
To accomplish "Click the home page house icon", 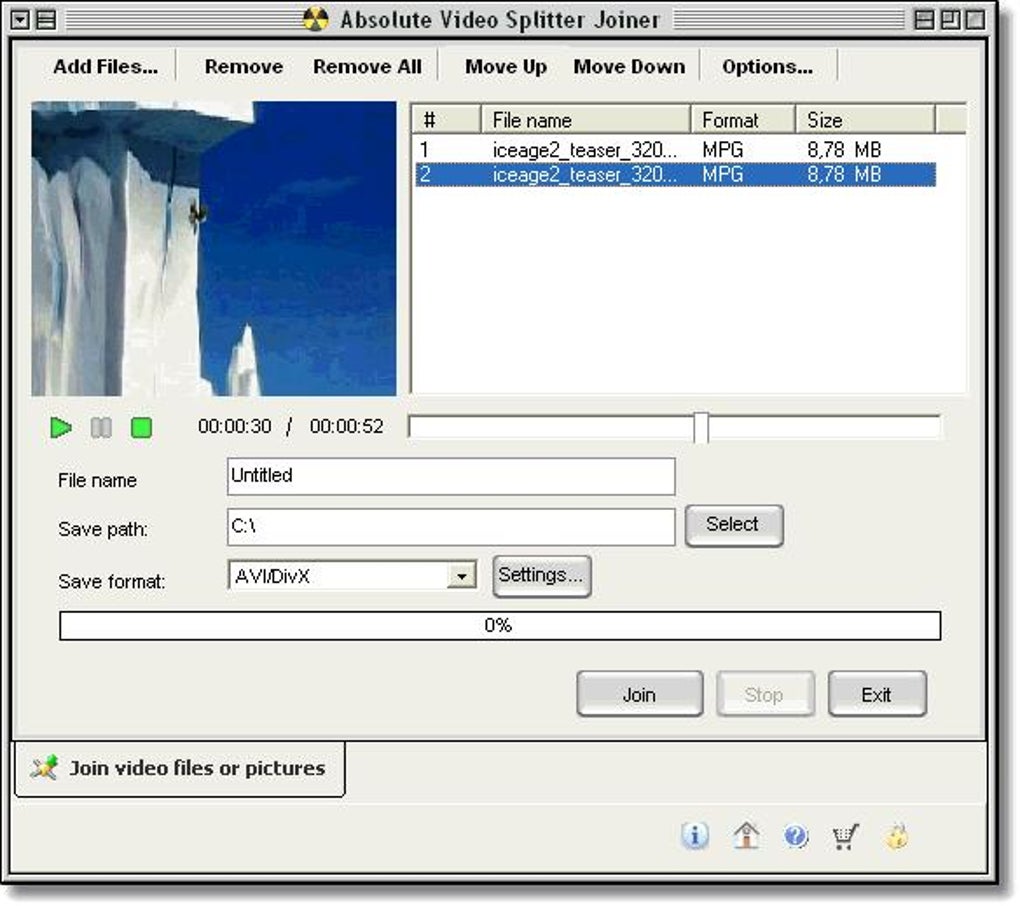I will click(746, 835).
